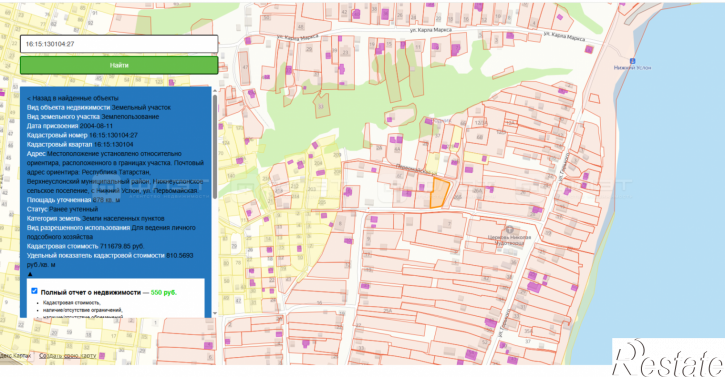Click the Яндекс Карты attribution at the bottom-left
Screen dimensions: 725x377
[16, 355]
